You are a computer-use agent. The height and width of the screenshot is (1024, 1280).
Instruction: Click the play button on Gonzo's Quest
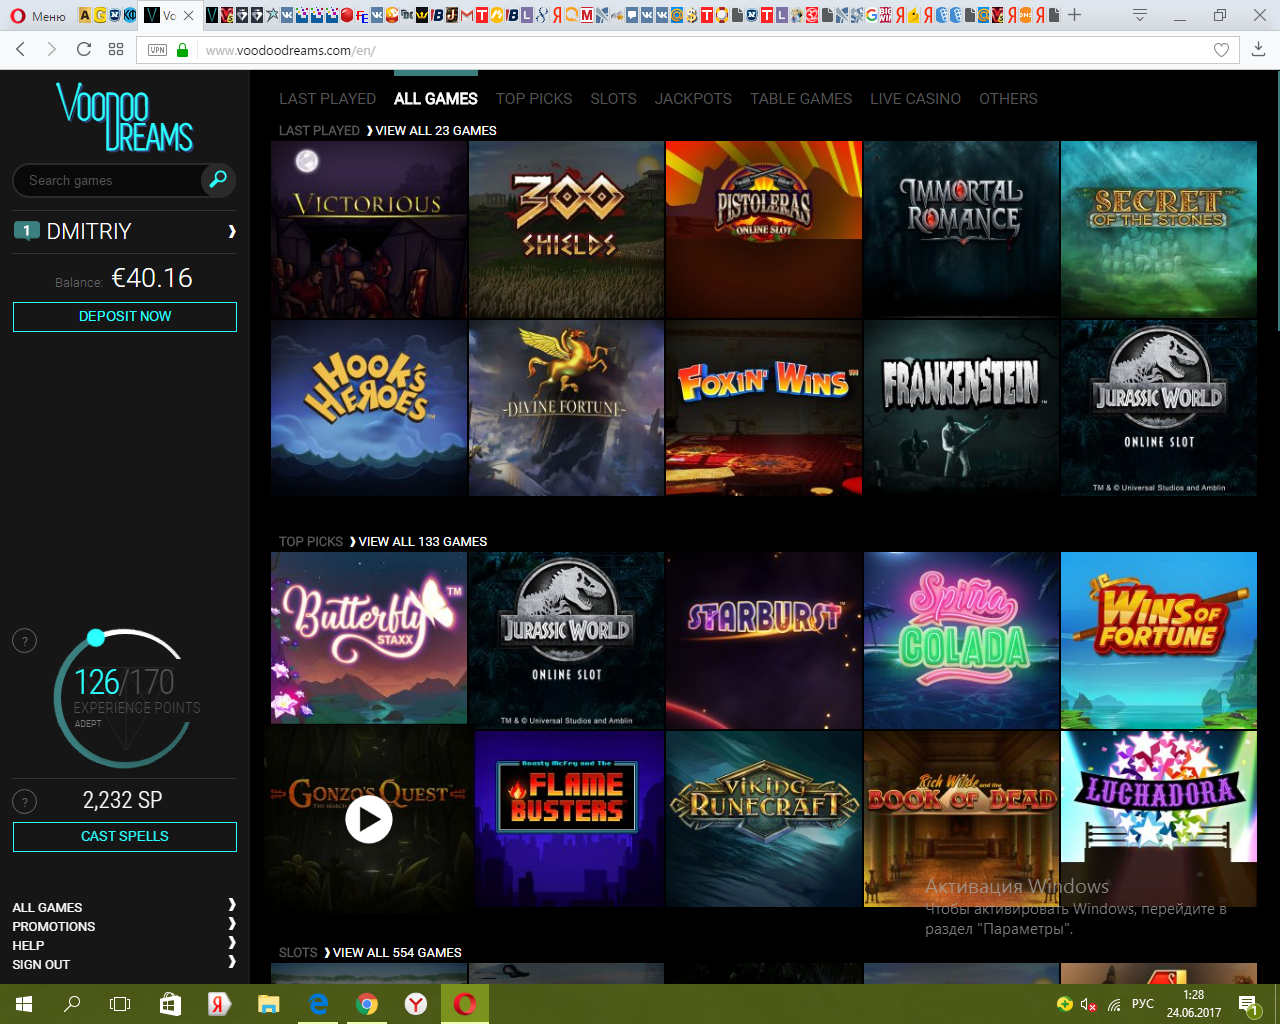point(369,819)
